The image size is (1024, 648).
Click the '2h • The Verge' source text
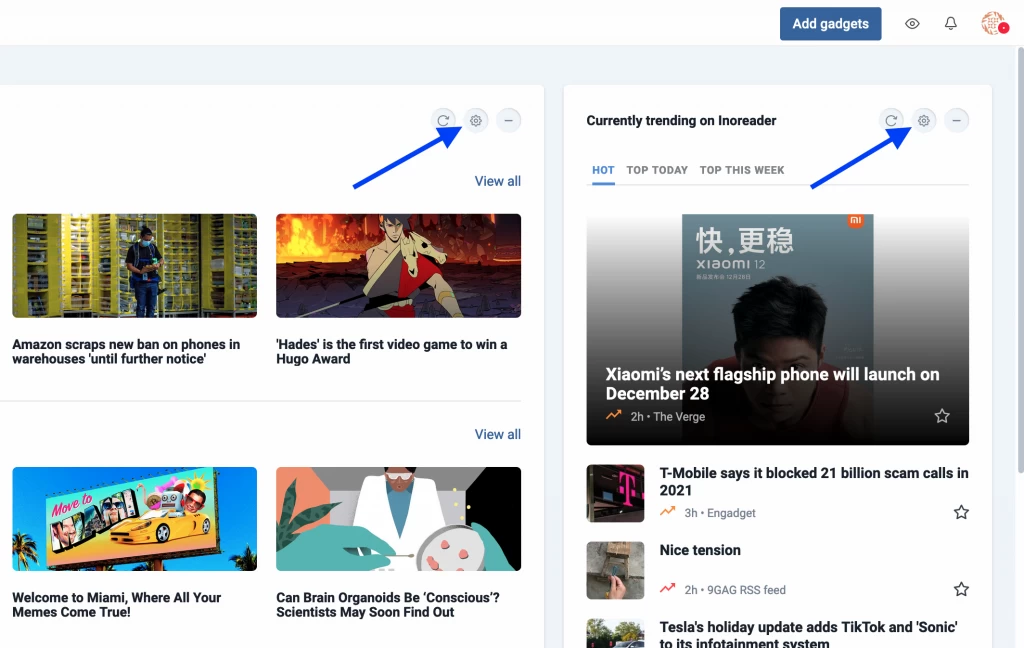click(x=667, y=417)
